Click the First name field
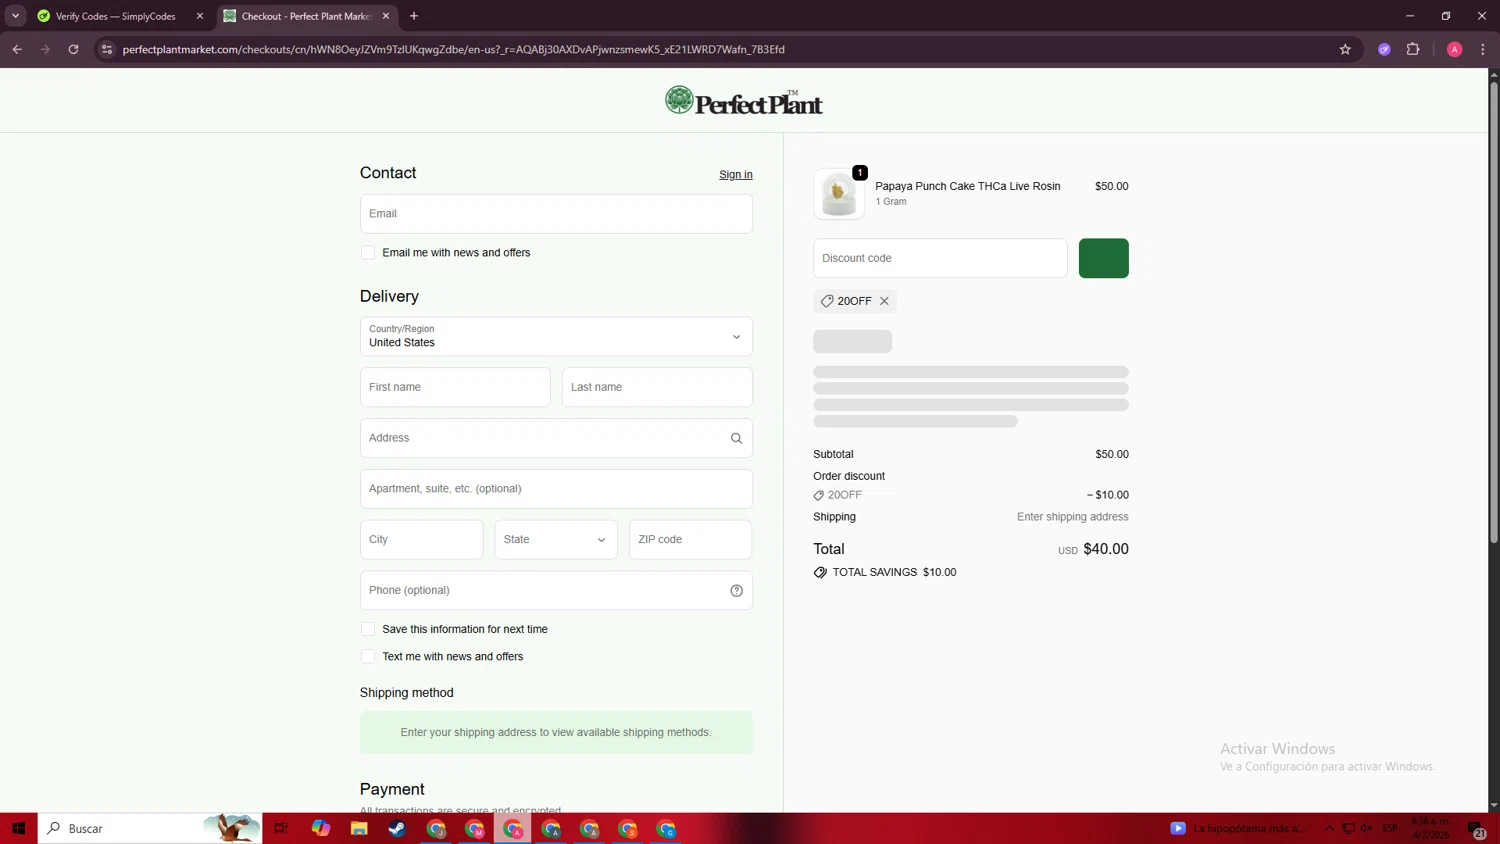 455,387
